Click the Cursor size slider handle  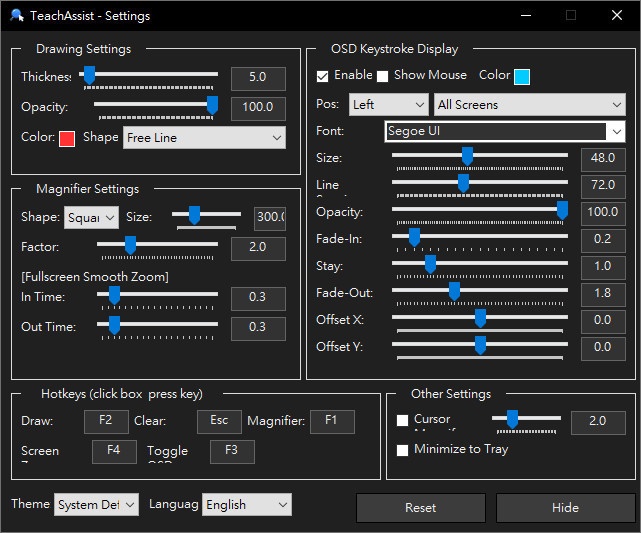(512, 419)
